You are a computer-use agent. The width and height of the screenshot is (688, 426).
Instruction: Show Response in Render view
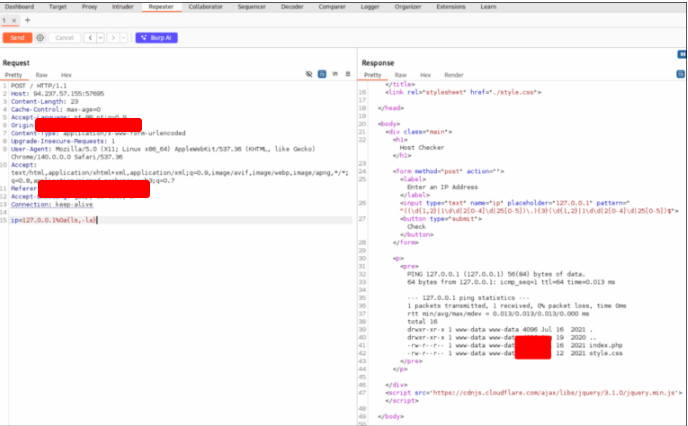[453, 75]
